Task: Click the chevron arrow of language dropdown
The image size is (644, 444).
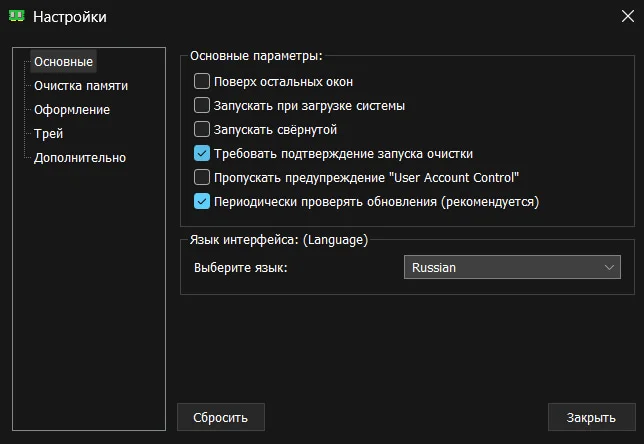Action: coord(610,268)
